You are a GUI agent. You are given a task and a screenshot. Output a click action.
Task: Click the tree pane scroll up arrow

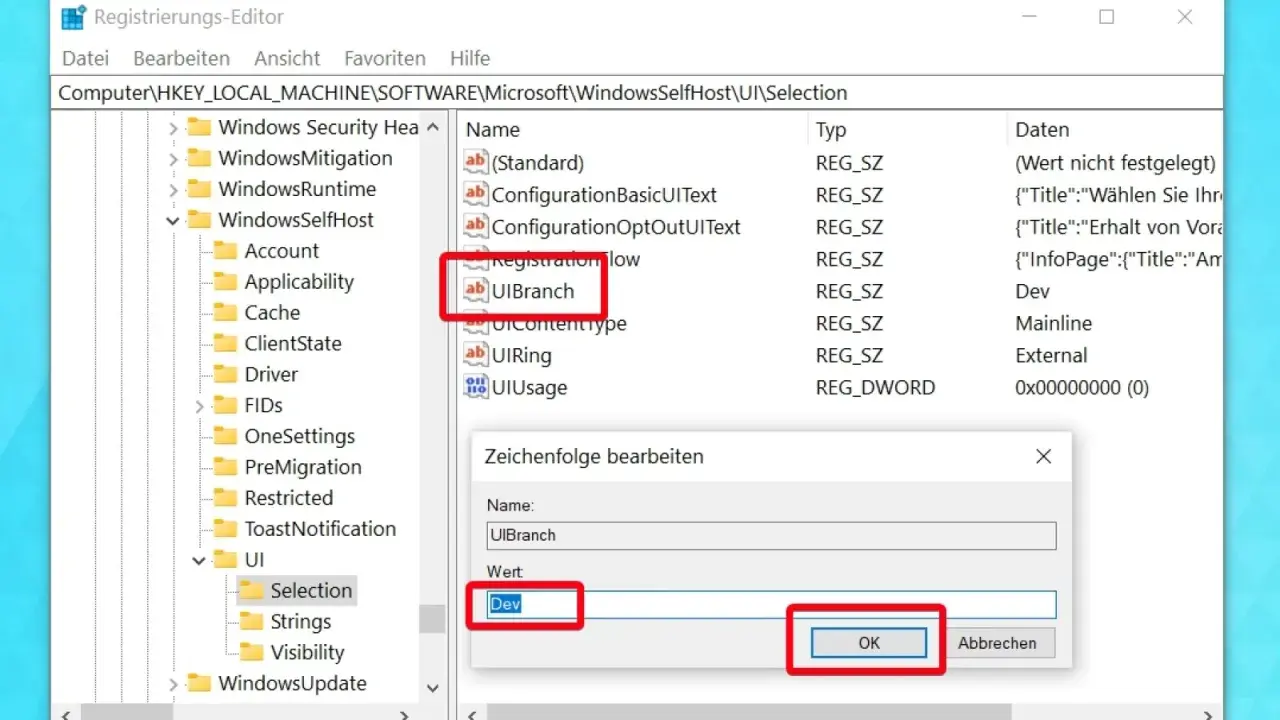432,128
